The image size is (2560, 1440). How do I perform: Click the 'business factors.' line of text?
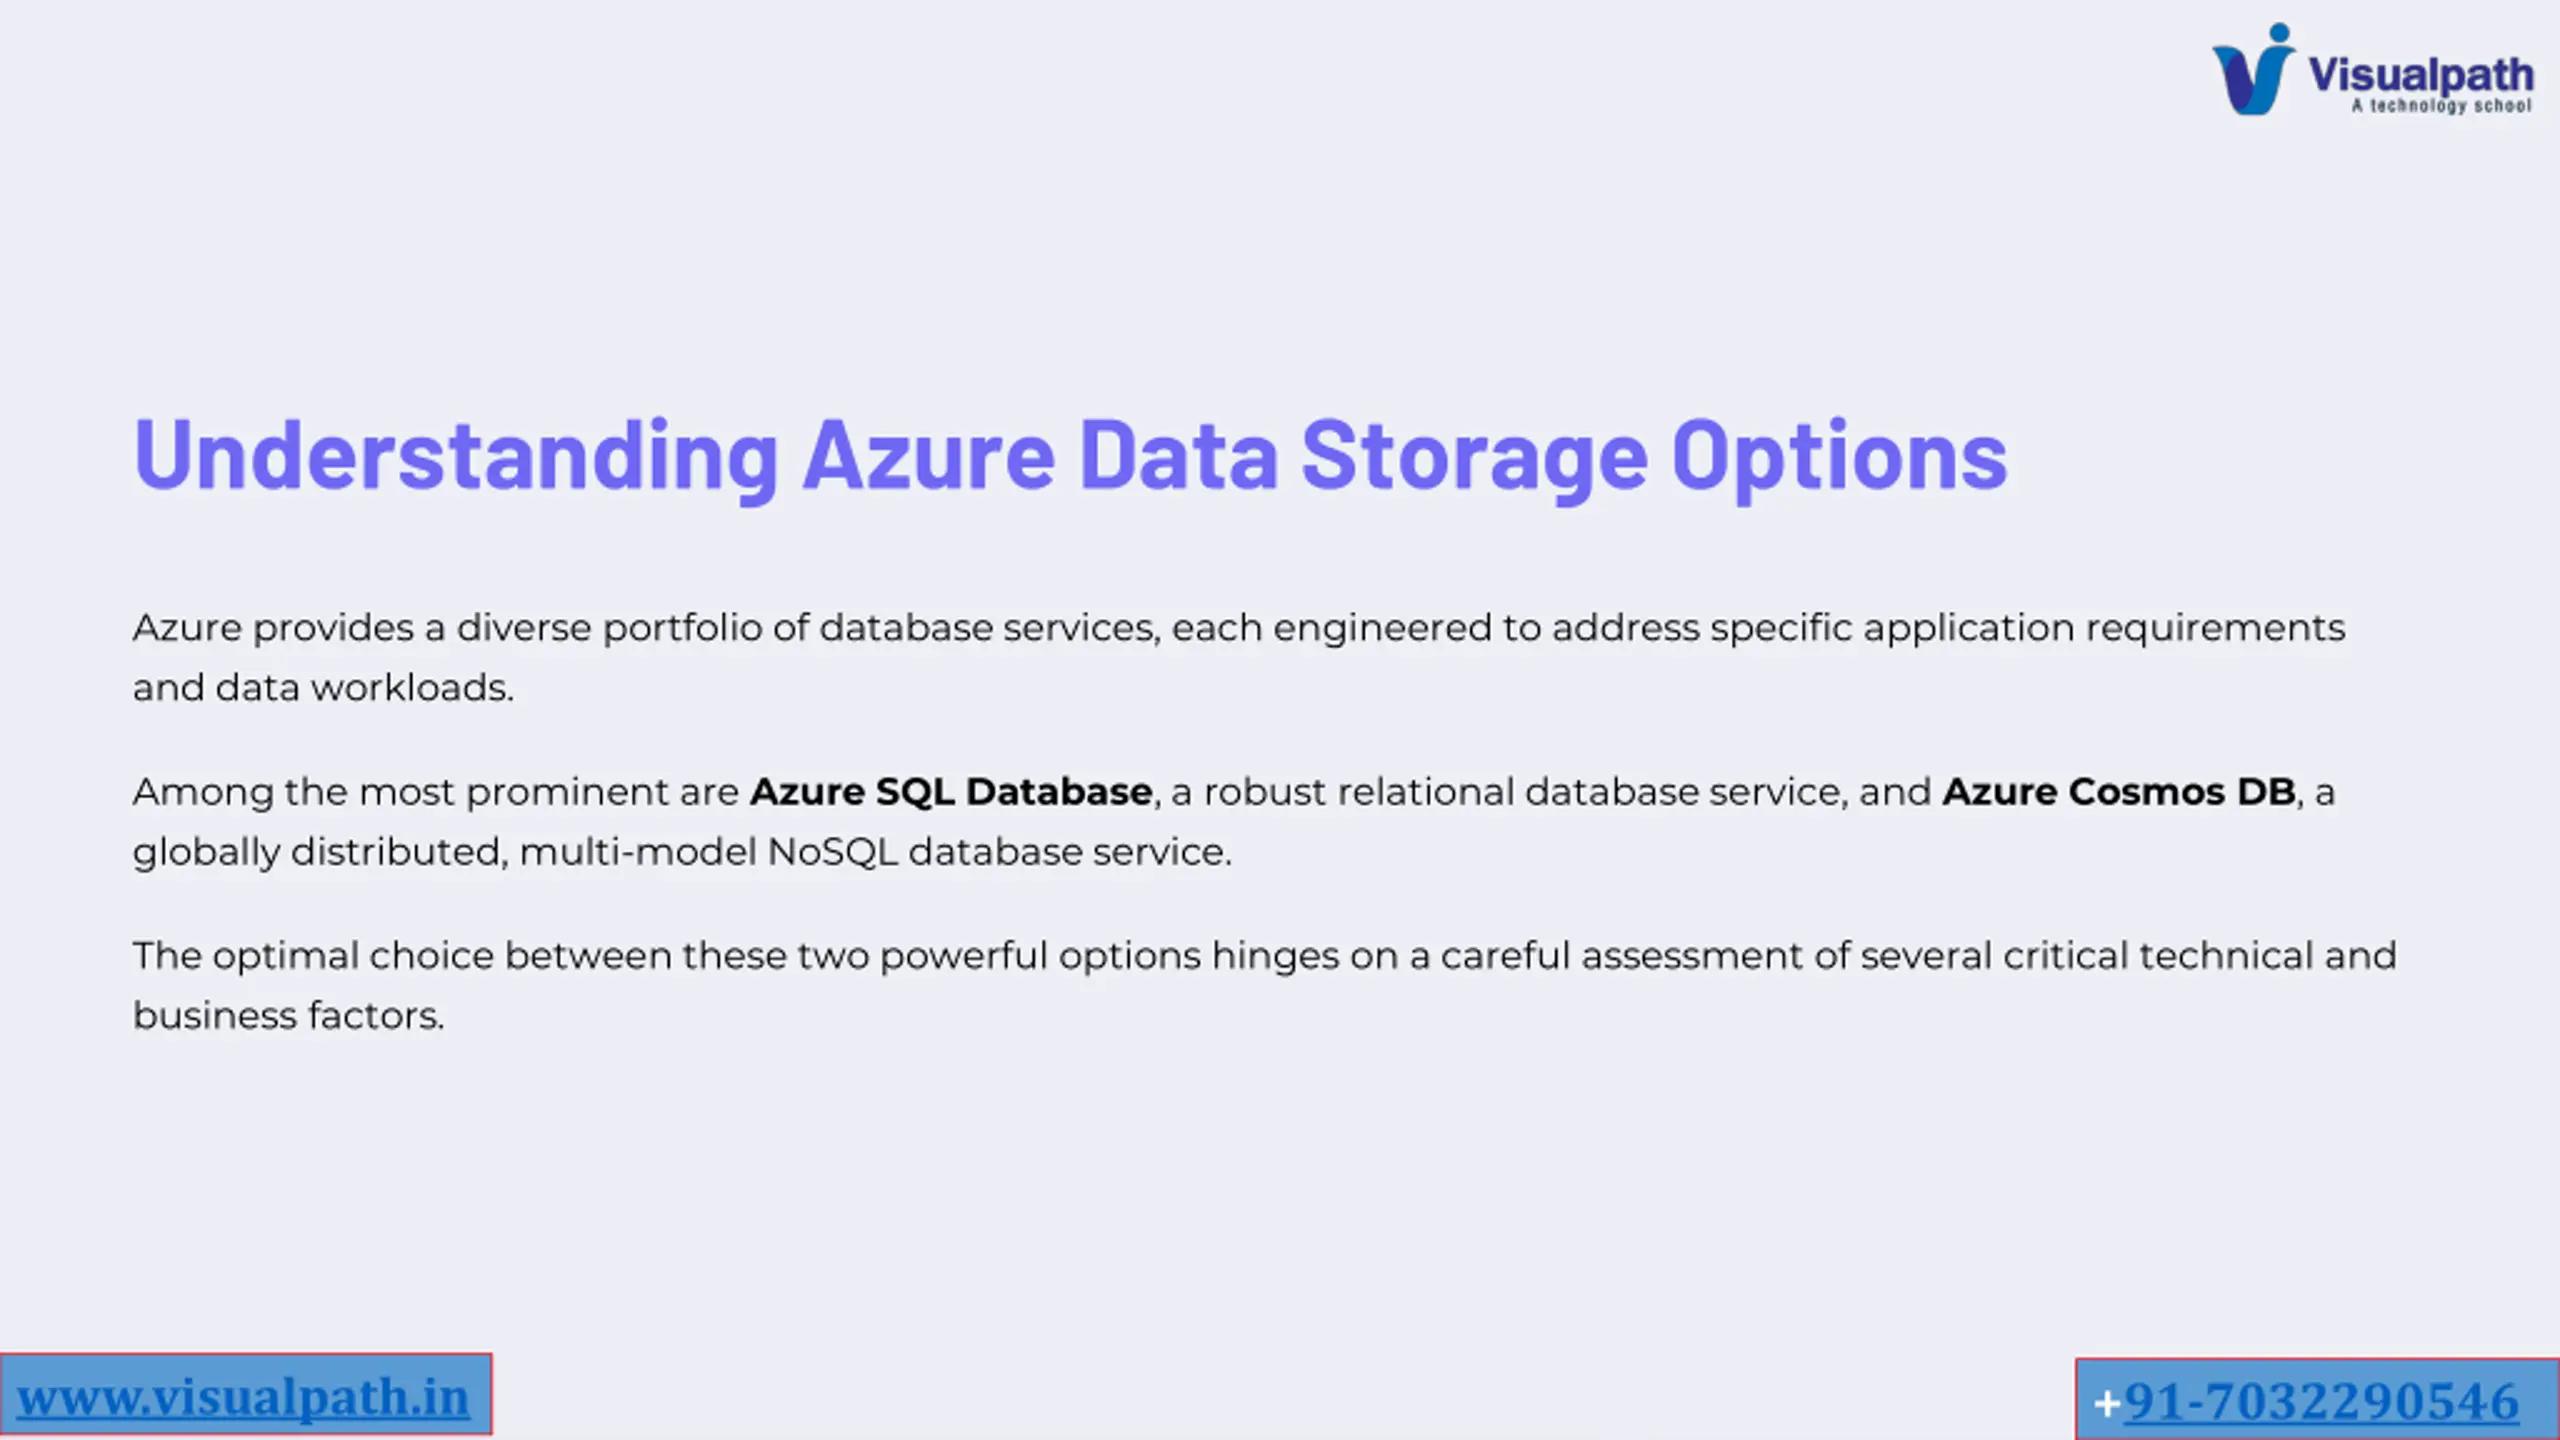tap(289, 1016)
